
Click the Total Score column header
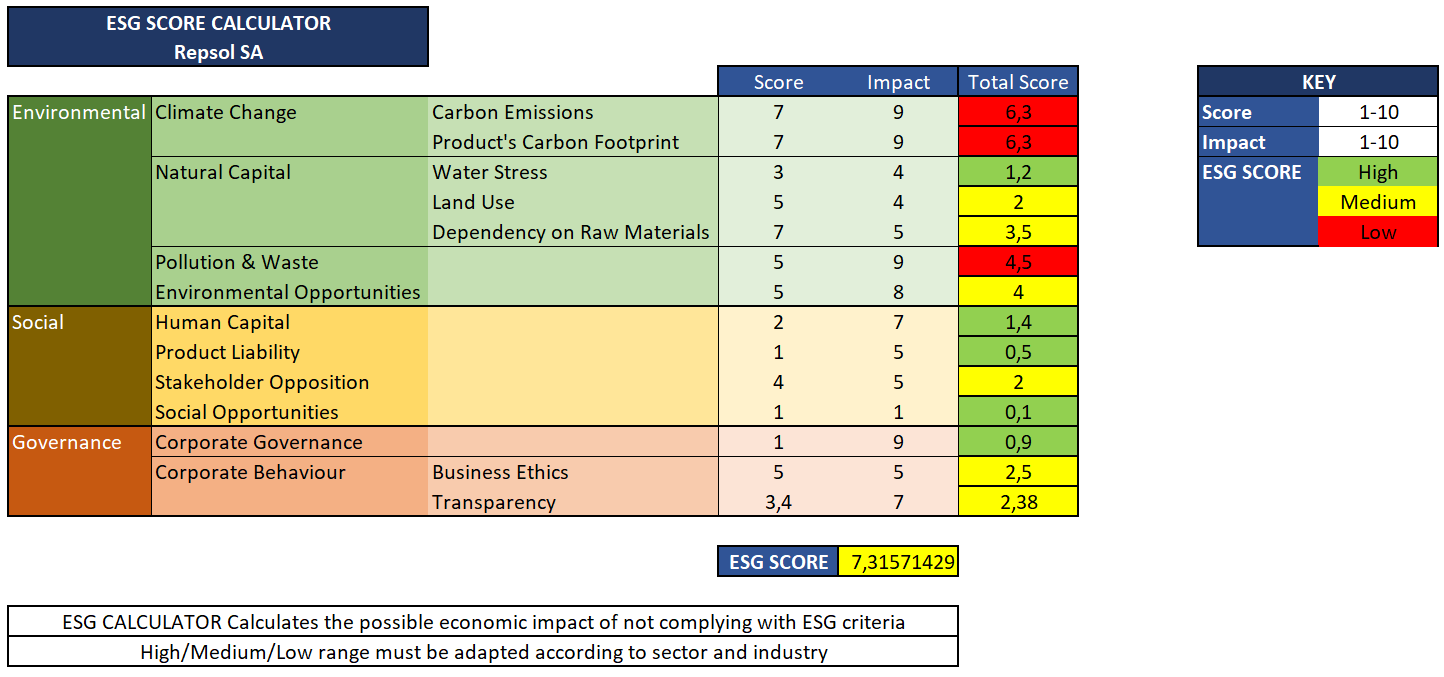pyautogui.click(x=1017, y=82)
